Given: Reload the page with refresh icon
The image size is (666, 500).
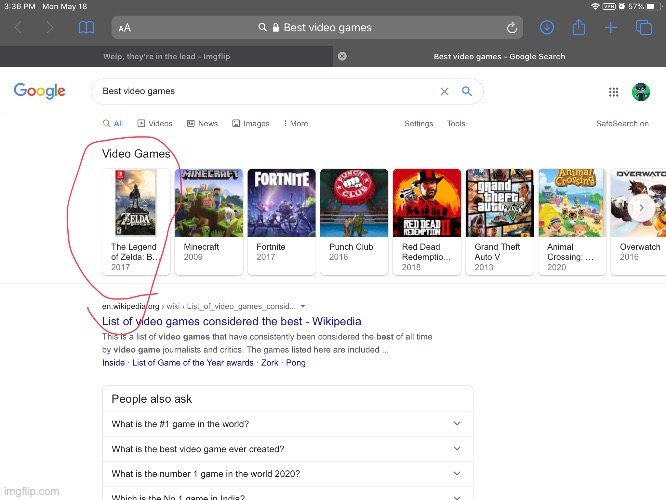Looking at the screenshot, I should pos(512,28).
